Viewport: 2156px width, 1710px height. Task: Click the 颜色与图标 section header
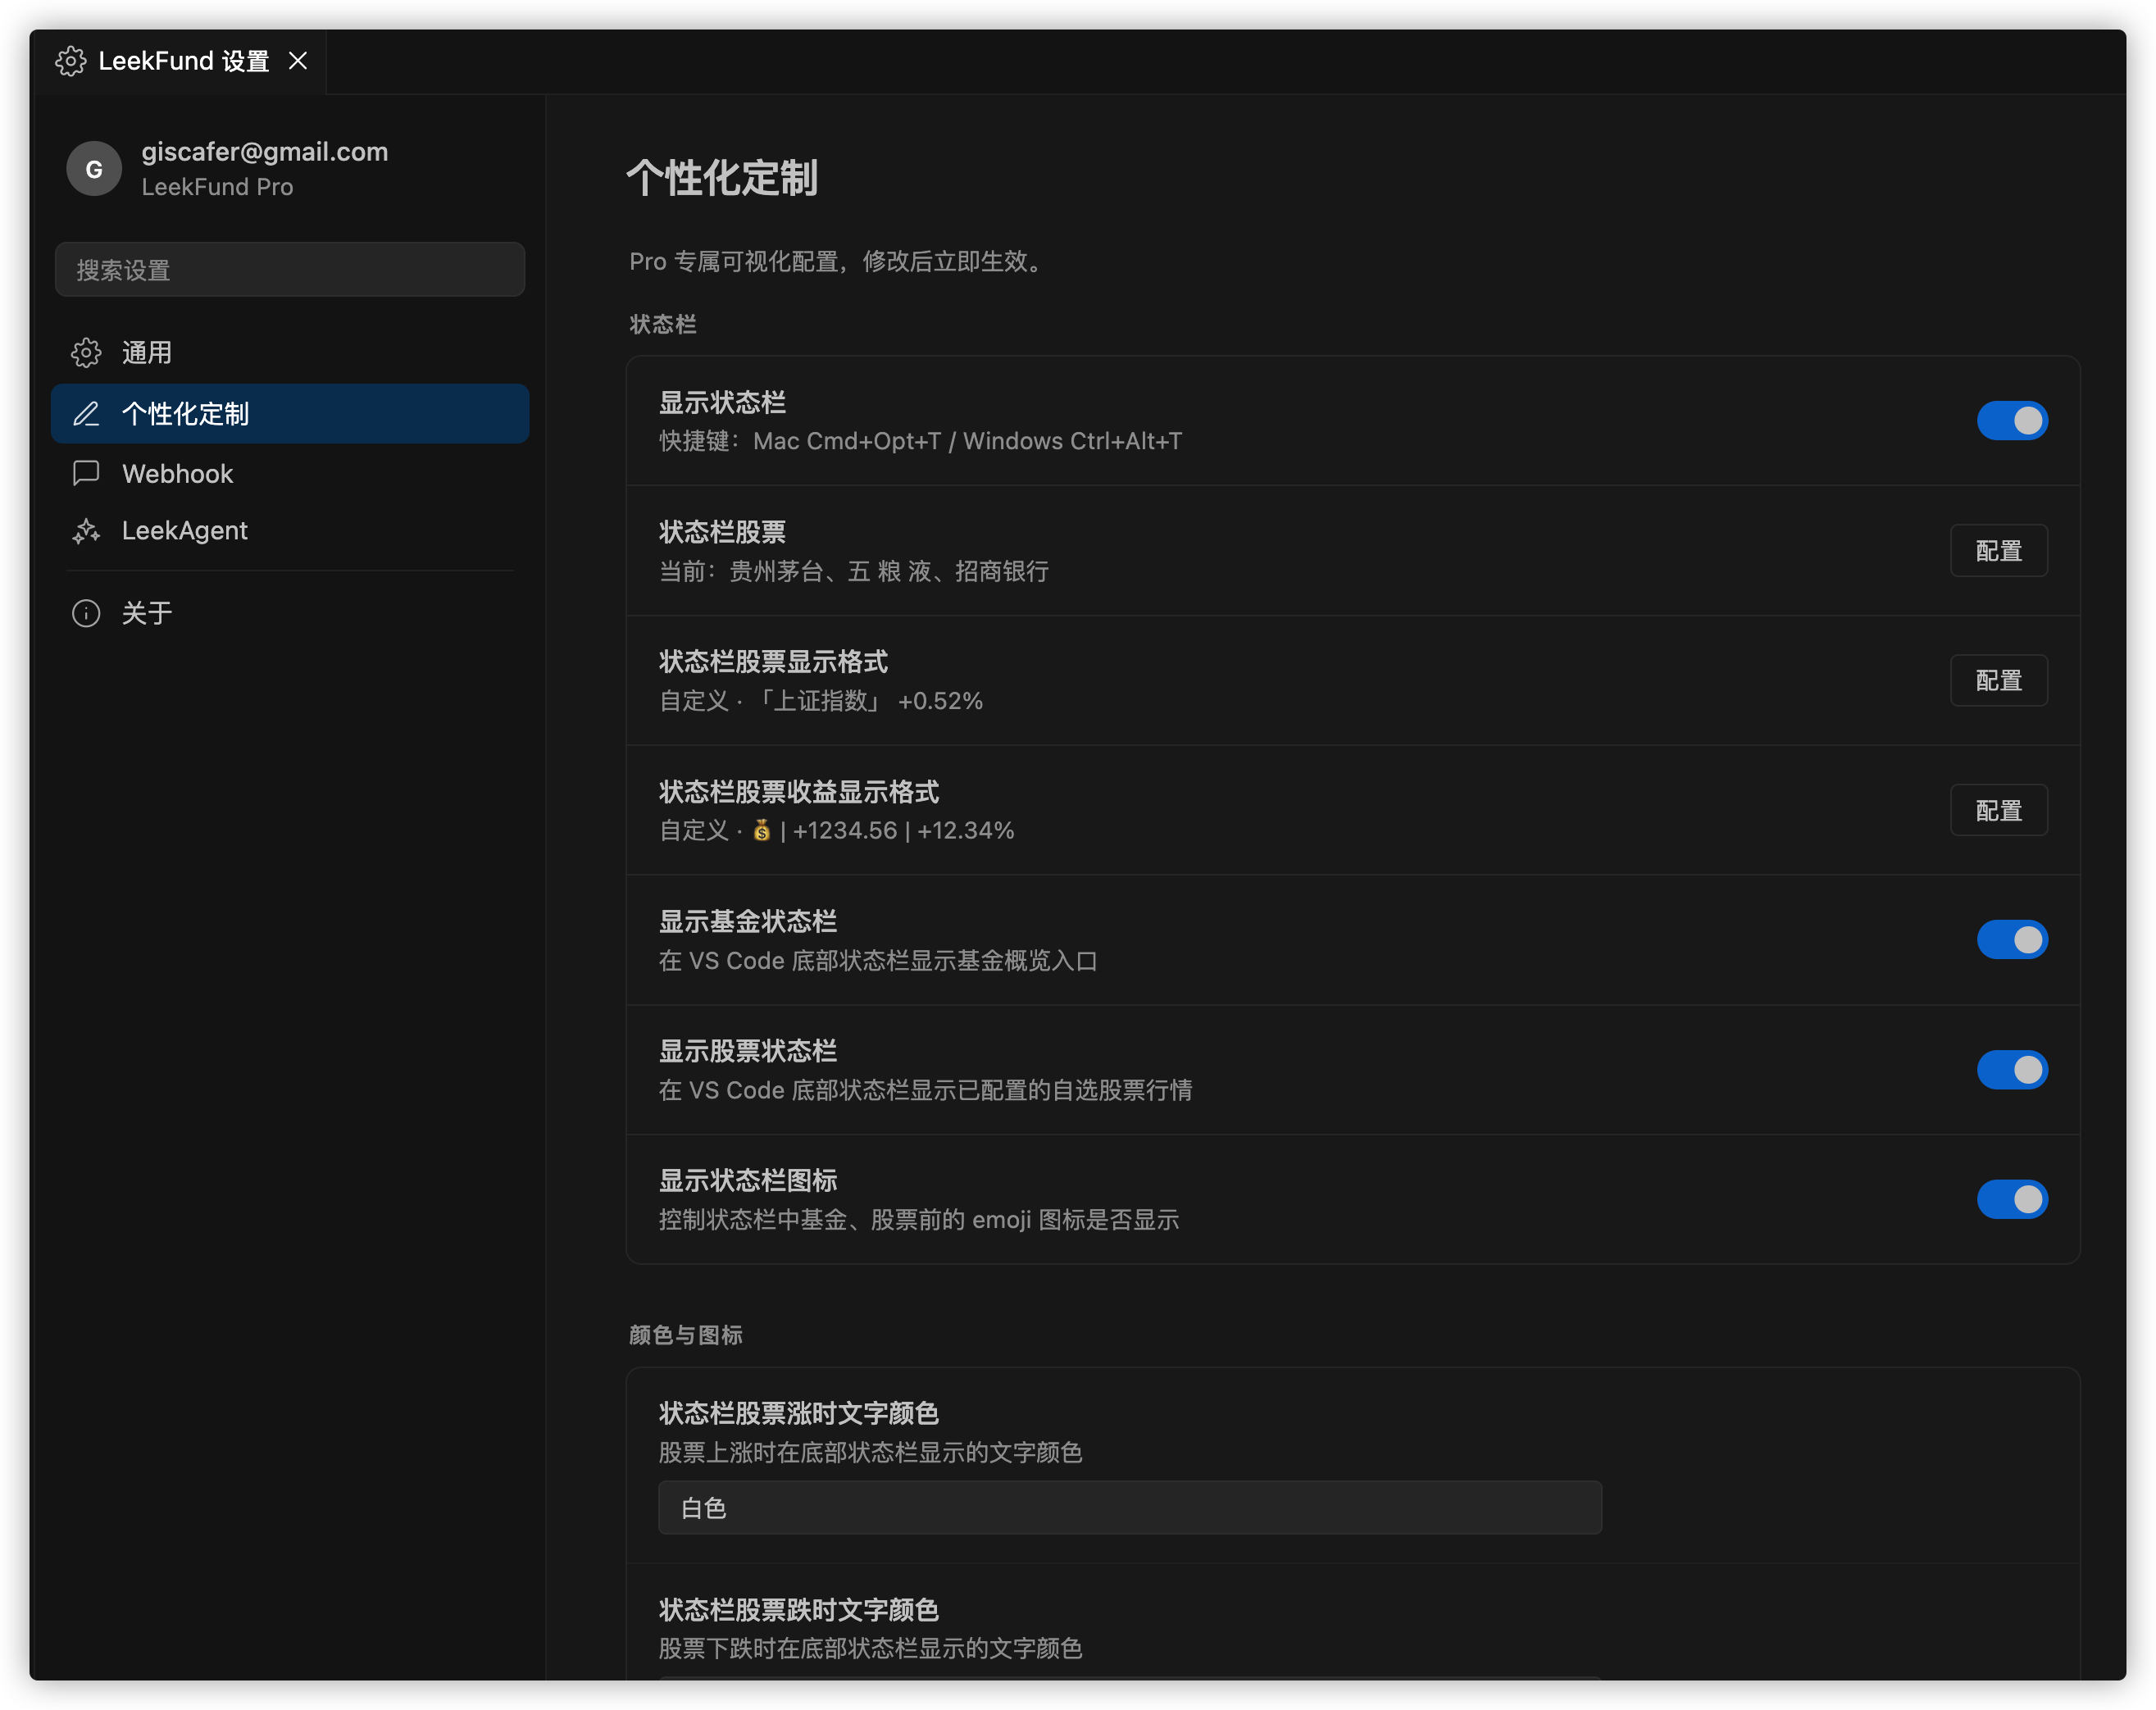click(x=685, y=1335)
